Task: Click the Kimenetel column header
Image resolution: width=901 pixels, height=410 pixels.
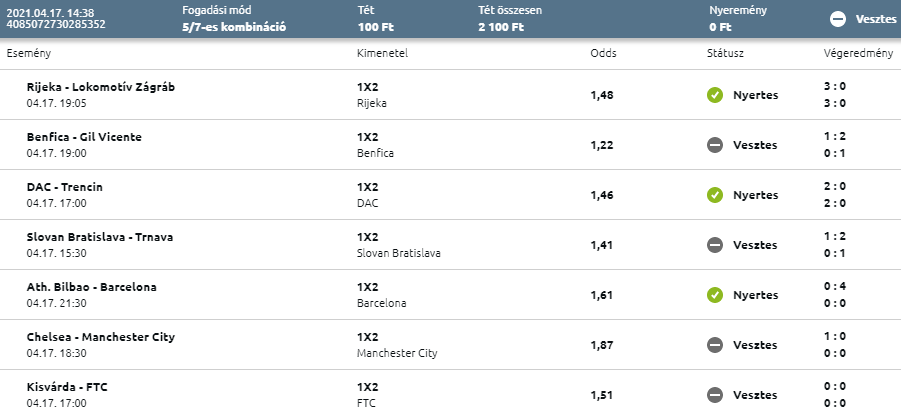Action: [x=382, y=52]
